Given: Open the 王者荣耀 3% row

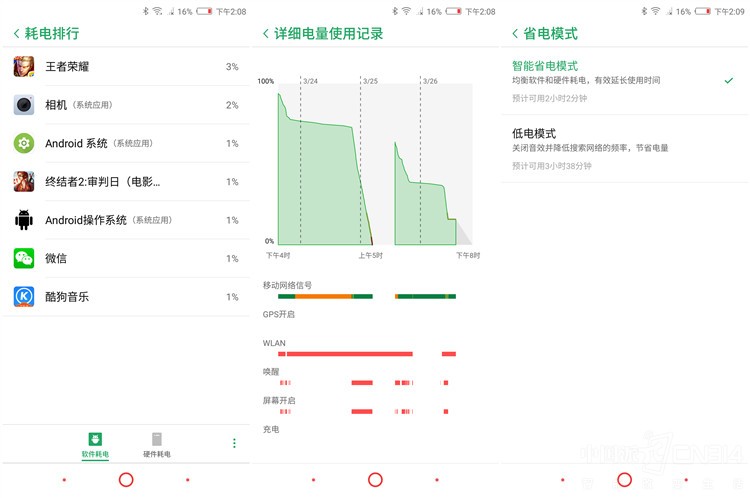Looking at the screenshot, I should (x=126, y=66).
